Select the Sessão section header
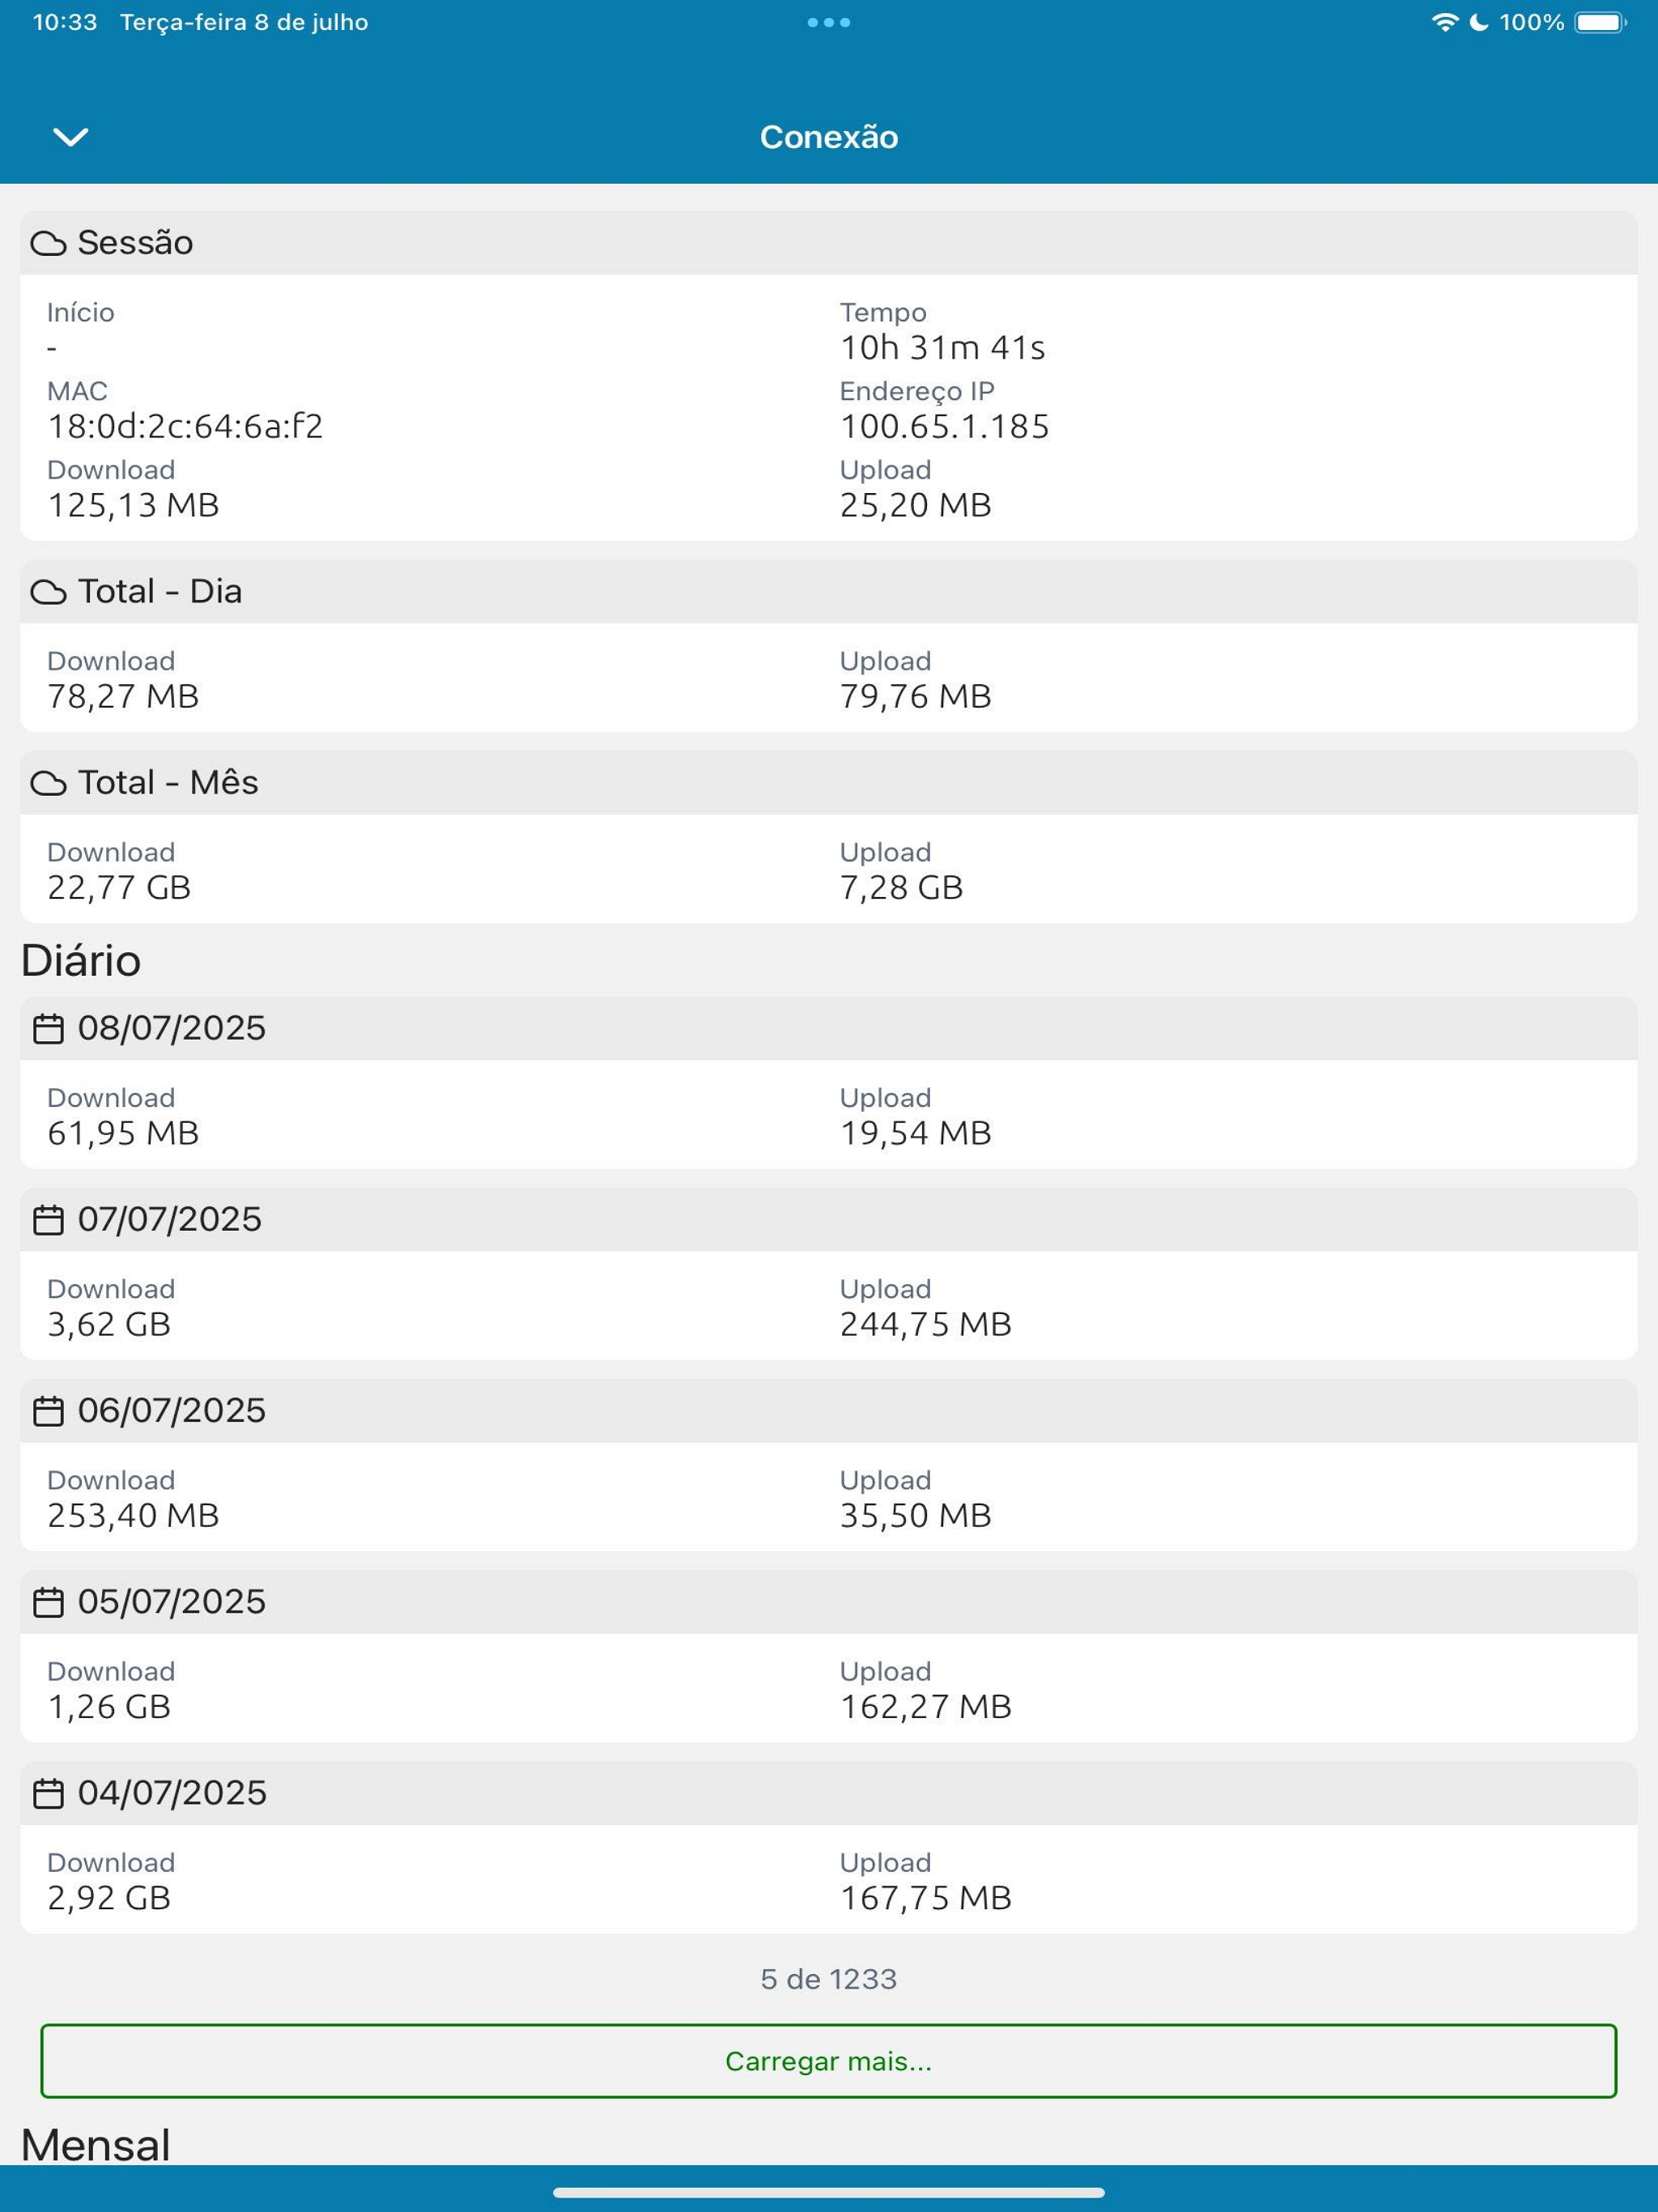 (828, 243)
